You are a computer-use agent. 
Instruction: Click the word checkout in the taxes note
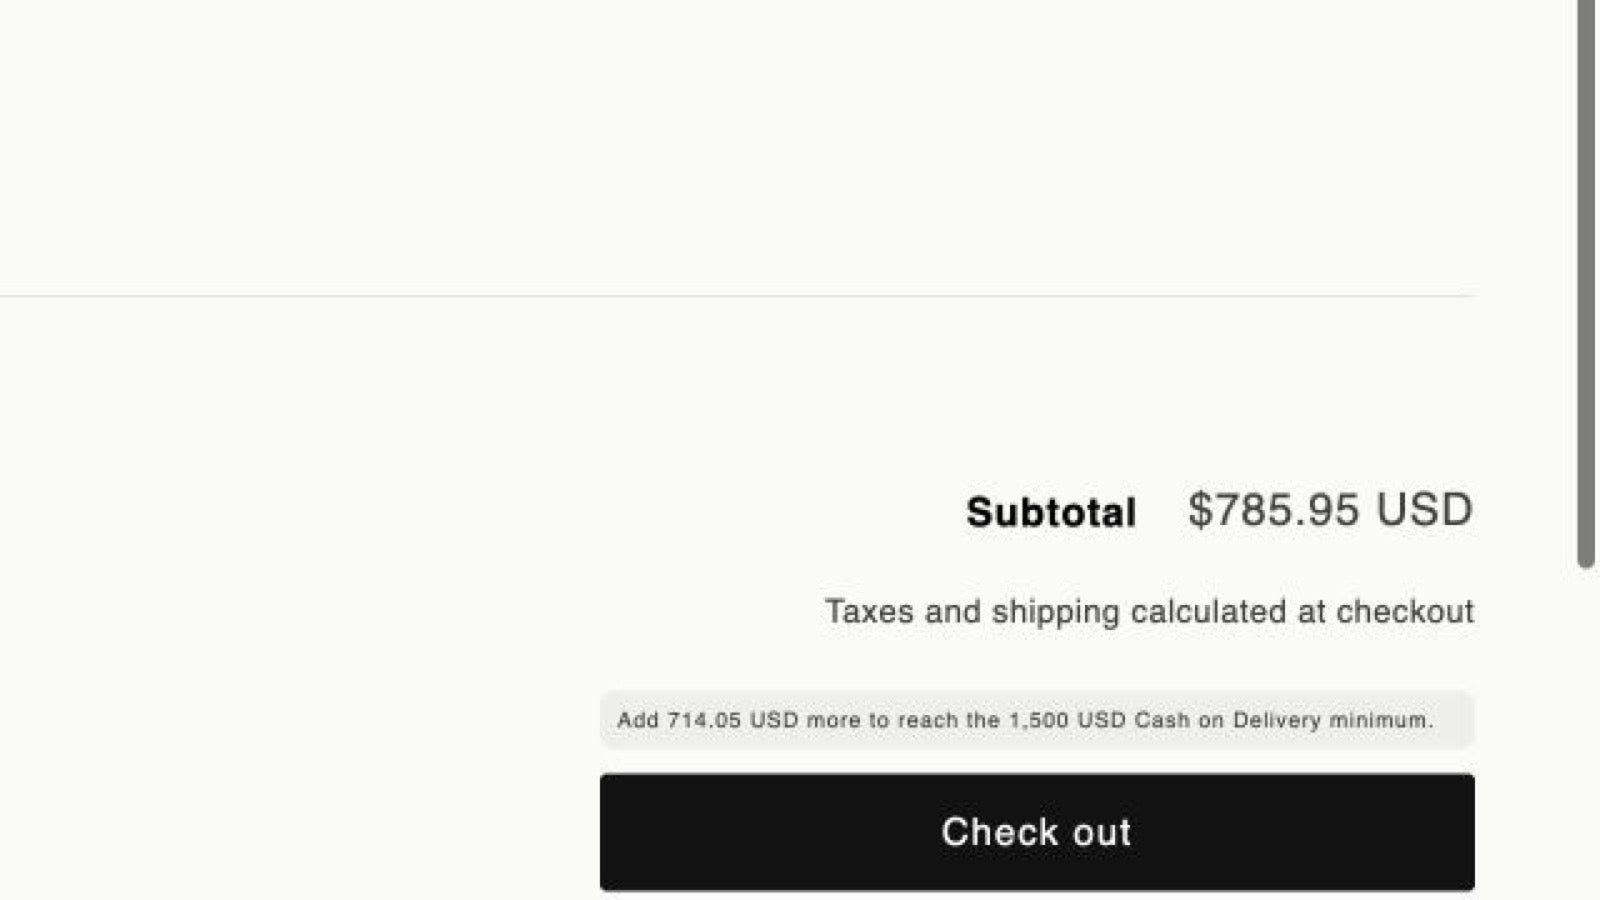[x=1405, y=611]
